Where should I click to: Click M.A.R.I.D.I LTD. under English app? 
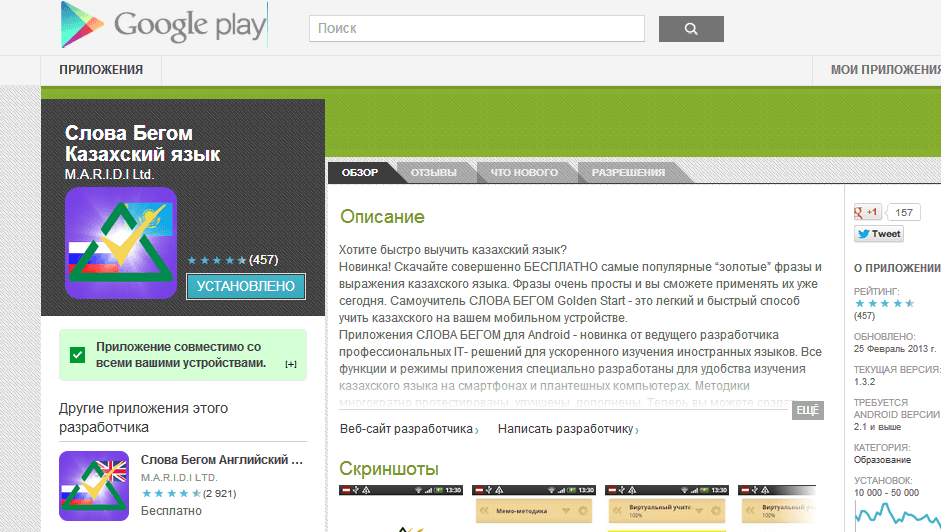pyautogui.click(x=179, y=477)
